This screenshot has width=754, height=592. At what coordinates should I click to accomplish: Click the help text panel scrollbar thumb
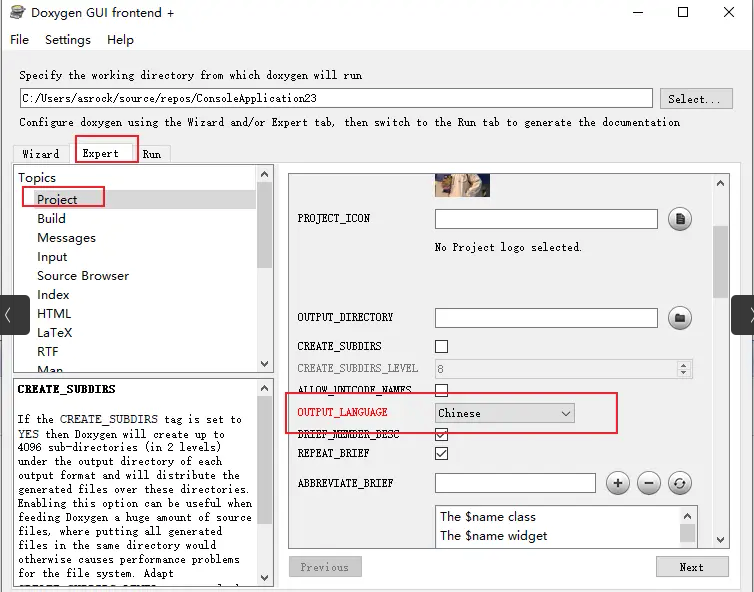click(x=264, y=460)
